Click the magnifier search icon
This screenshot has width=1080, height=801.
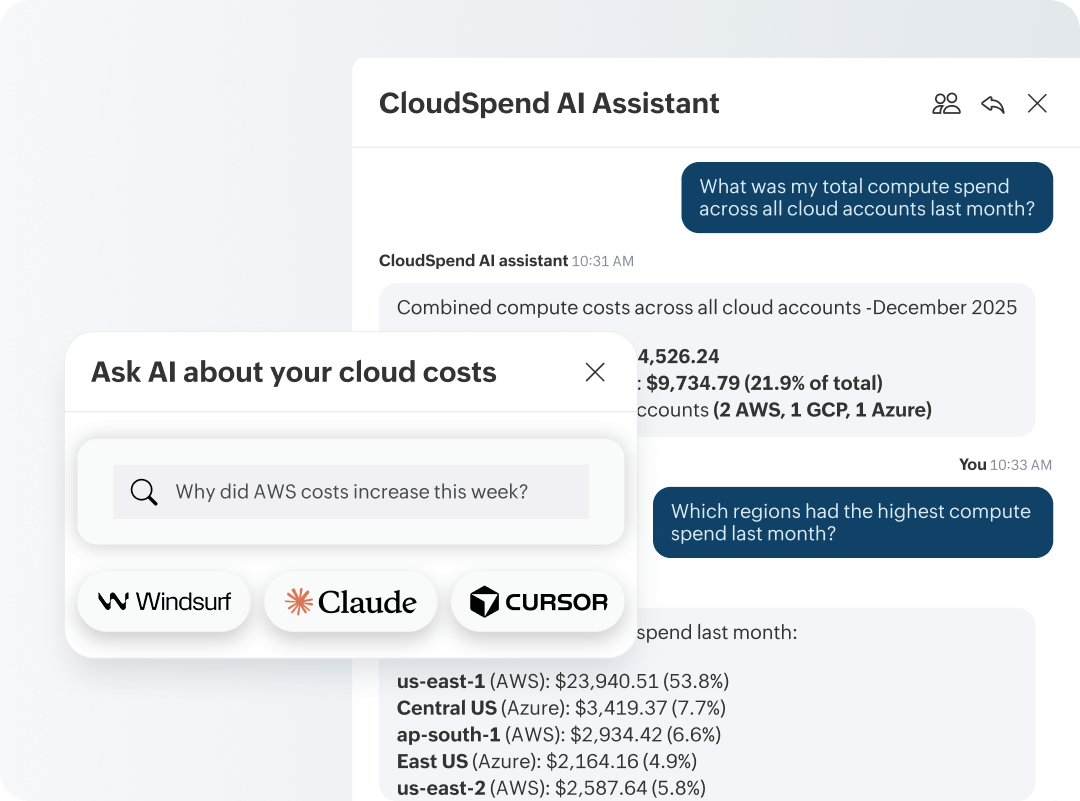tap(144, 492)
